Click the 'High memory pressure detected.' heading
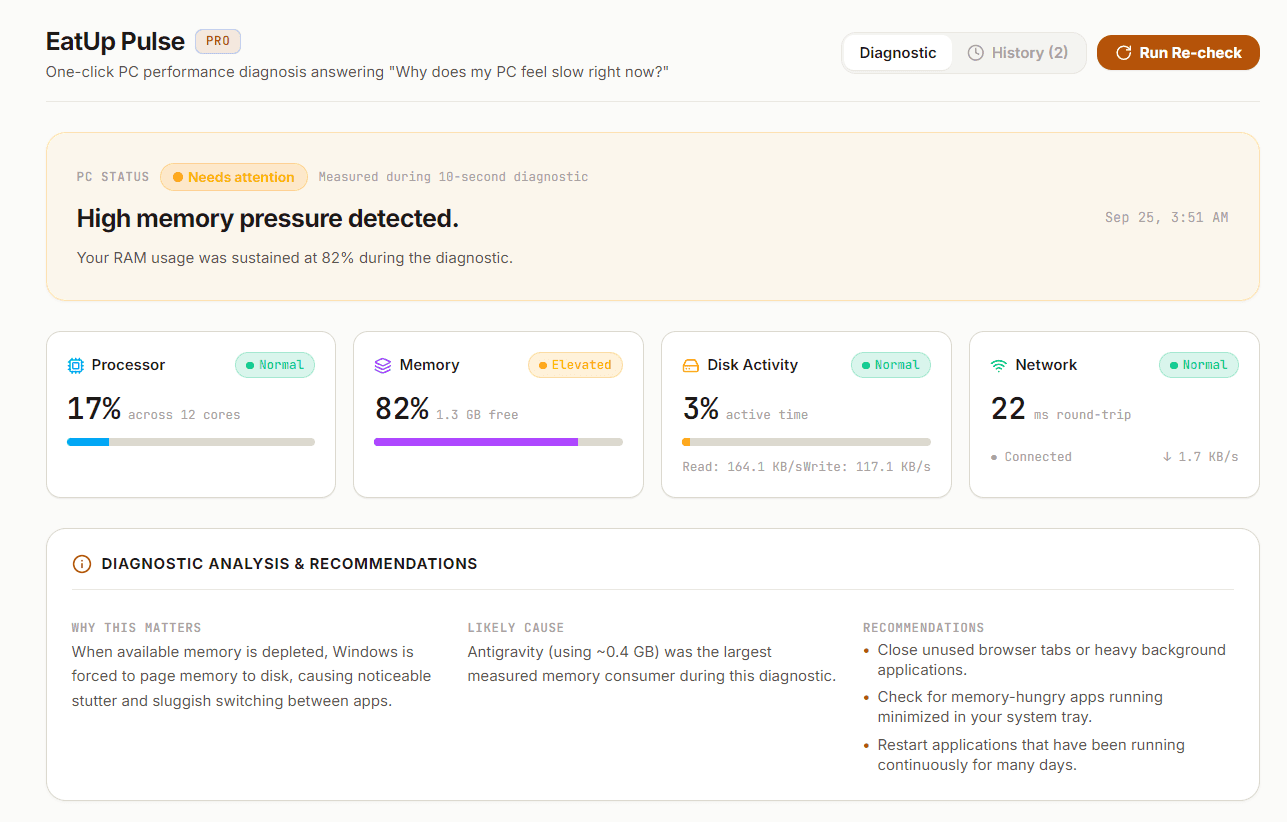The image size is (1287, 822). tap(268, 219)
